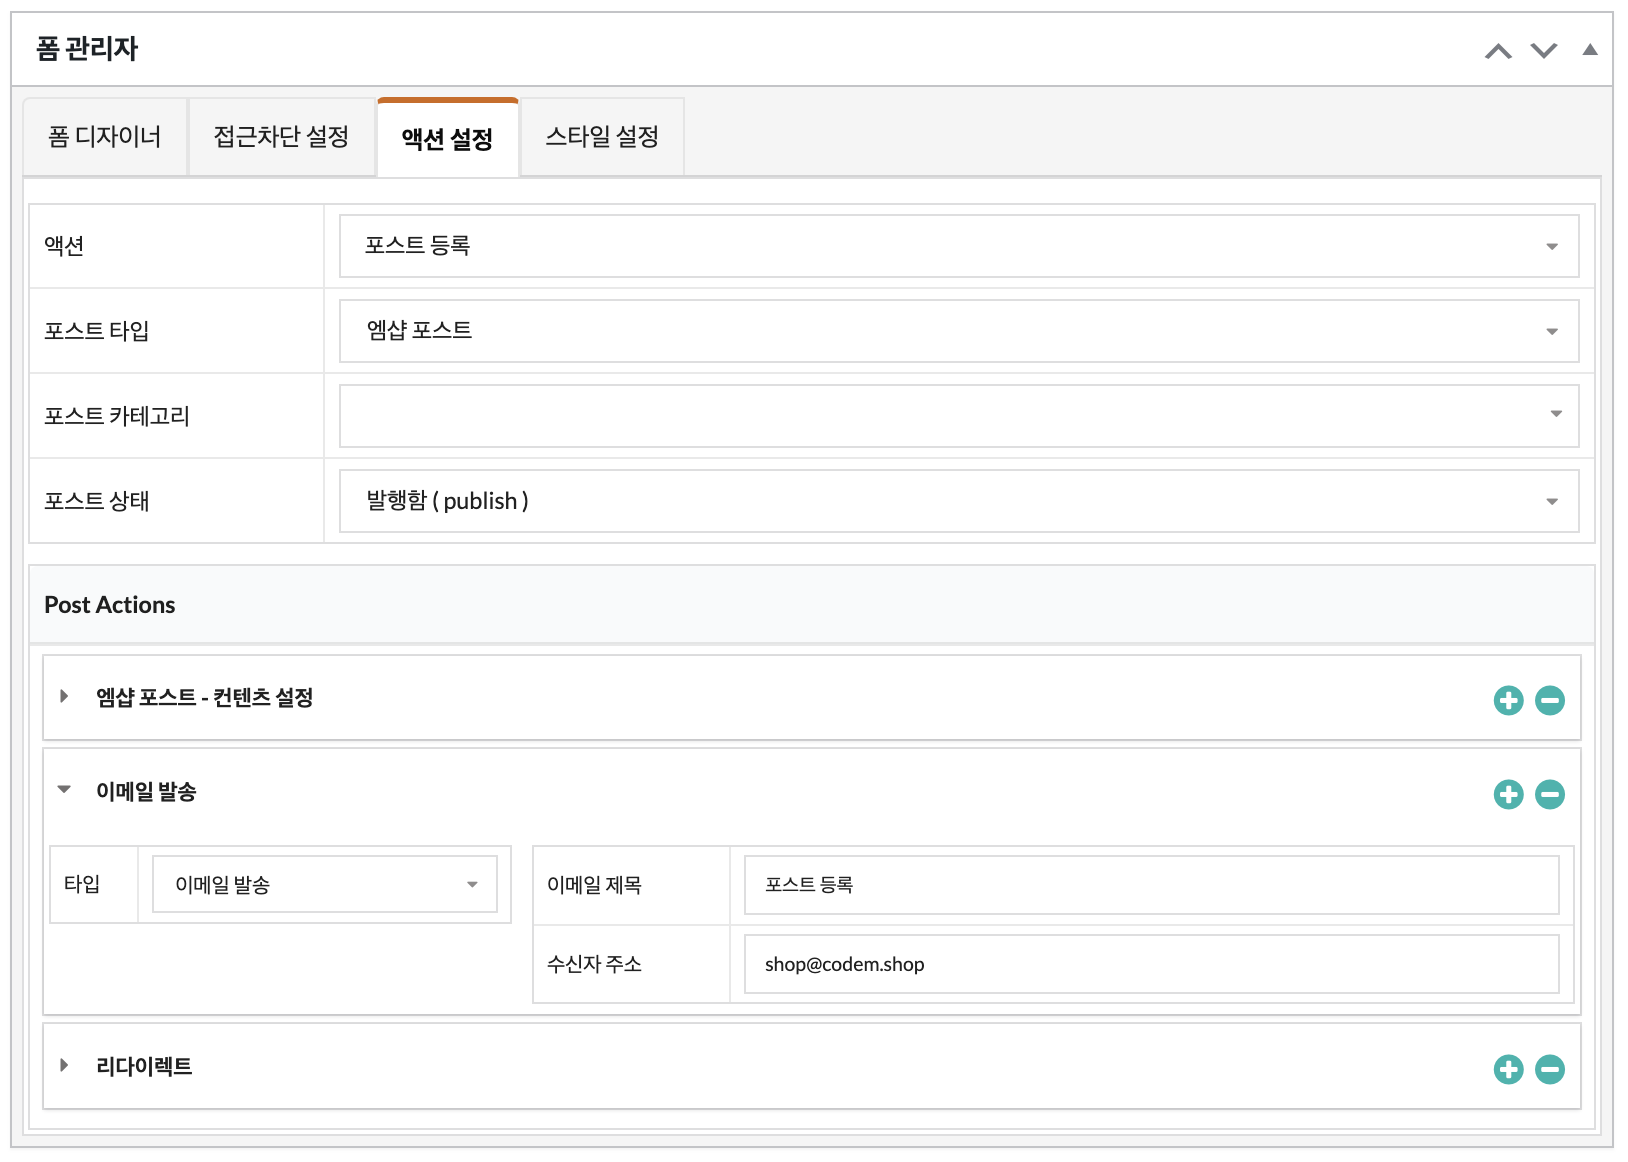Image resolution: width=1628 pixels, height=1162 pixels.
Task: Click the minus icon on 엠샵 포스트 - 컨텐츠 설정 row
Action: point(1550,700)
